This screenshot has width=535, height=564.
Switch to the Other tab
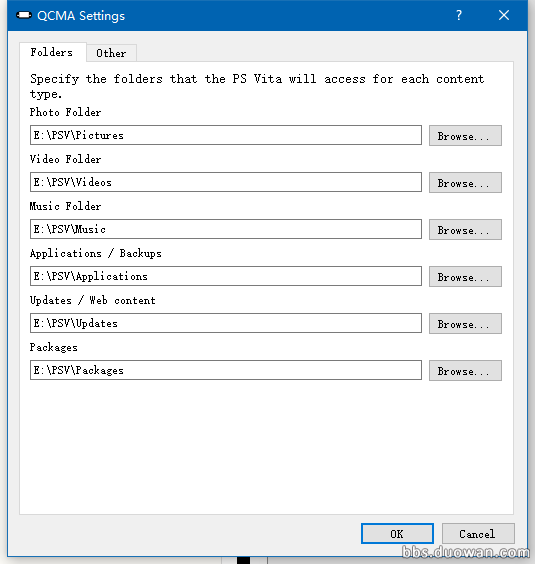[x=111, y=53]
